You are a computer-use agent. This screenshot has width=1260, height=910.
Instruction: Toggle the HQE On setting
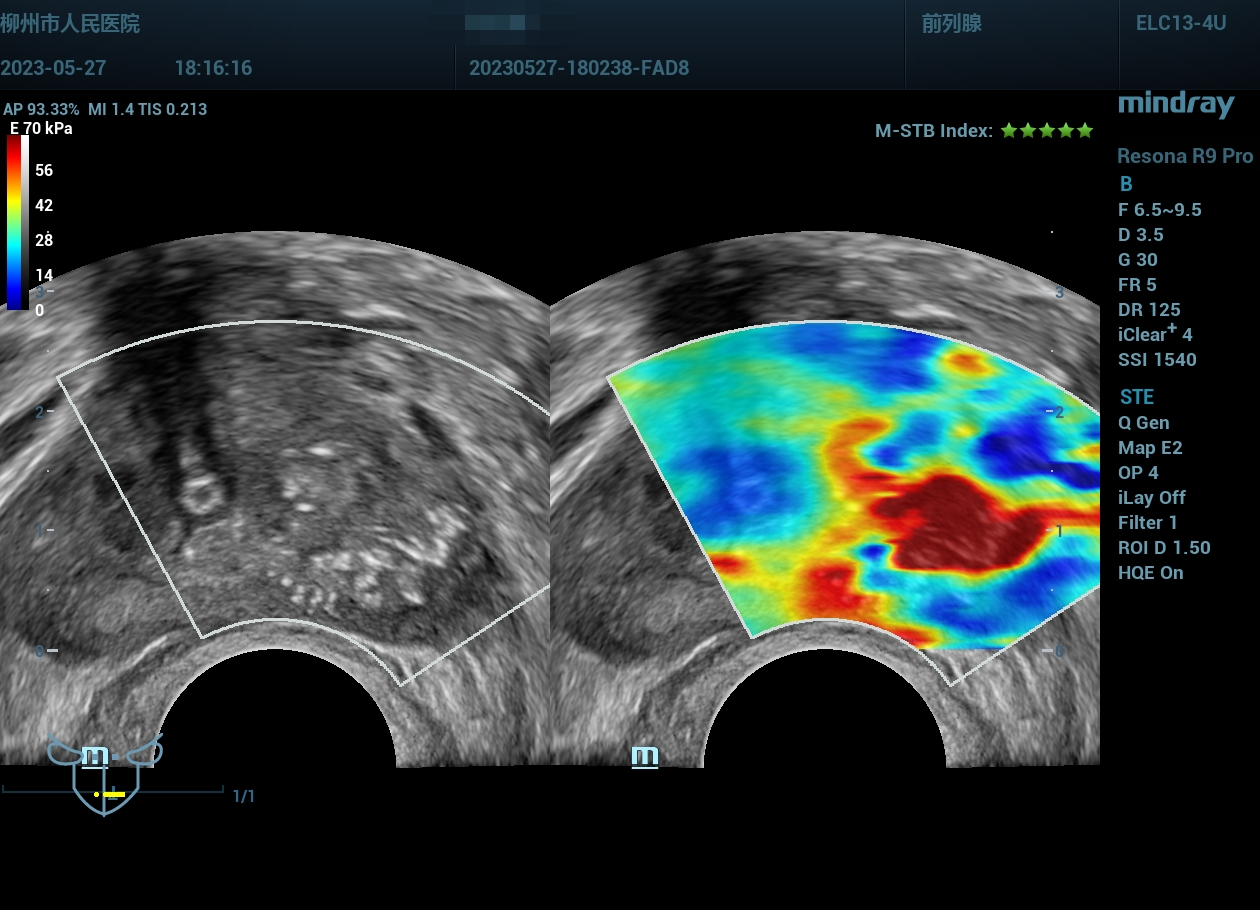[x=1150, y=573]
